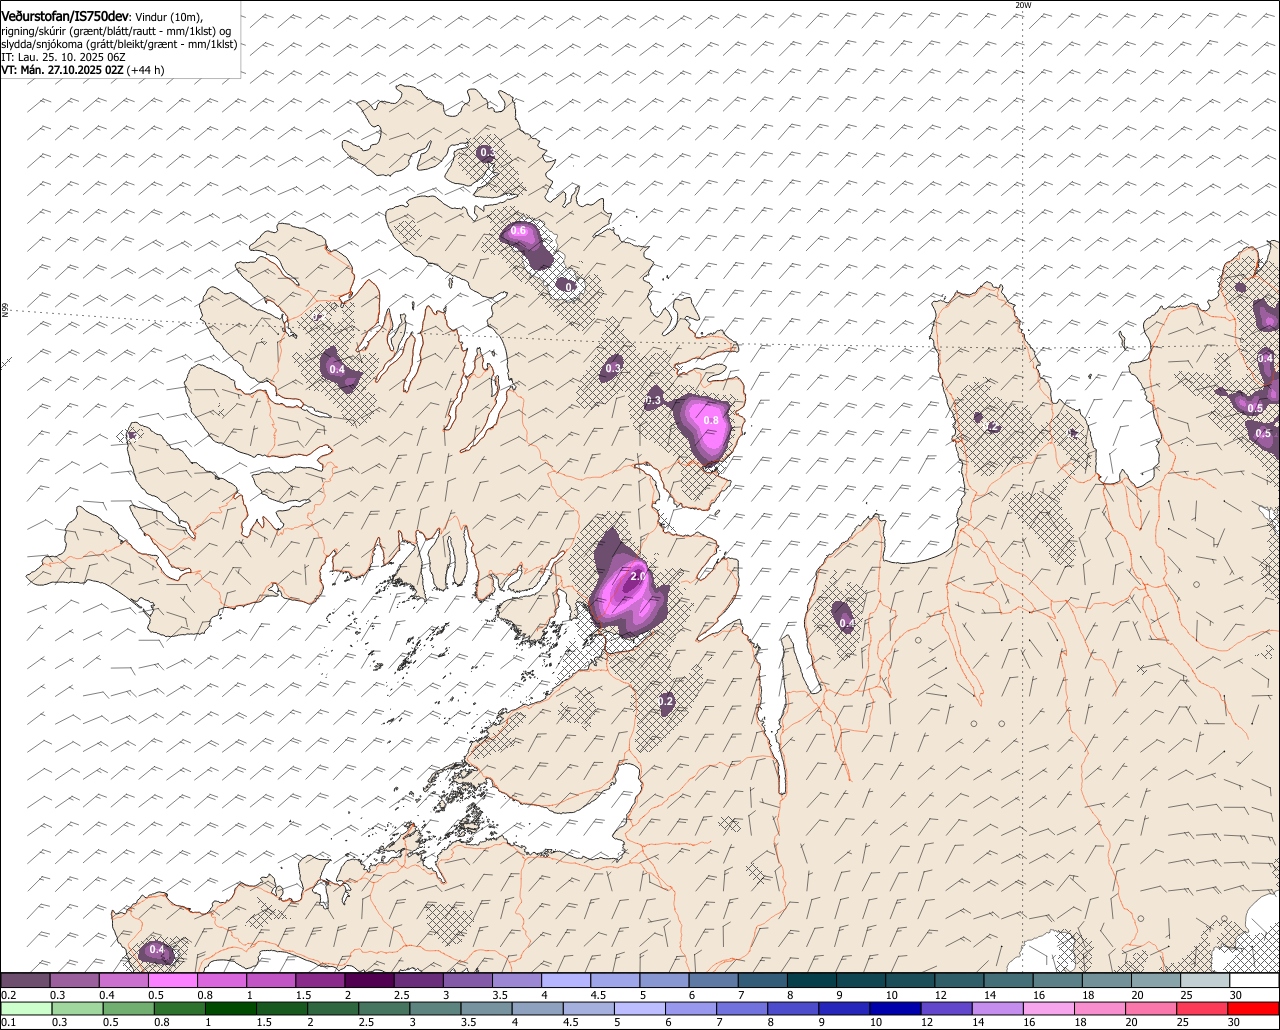Click the 'IT: Lau. 25. 10. 2025 06Z' line
This screenshot has width=1280, height=1030.
point(63,57)
